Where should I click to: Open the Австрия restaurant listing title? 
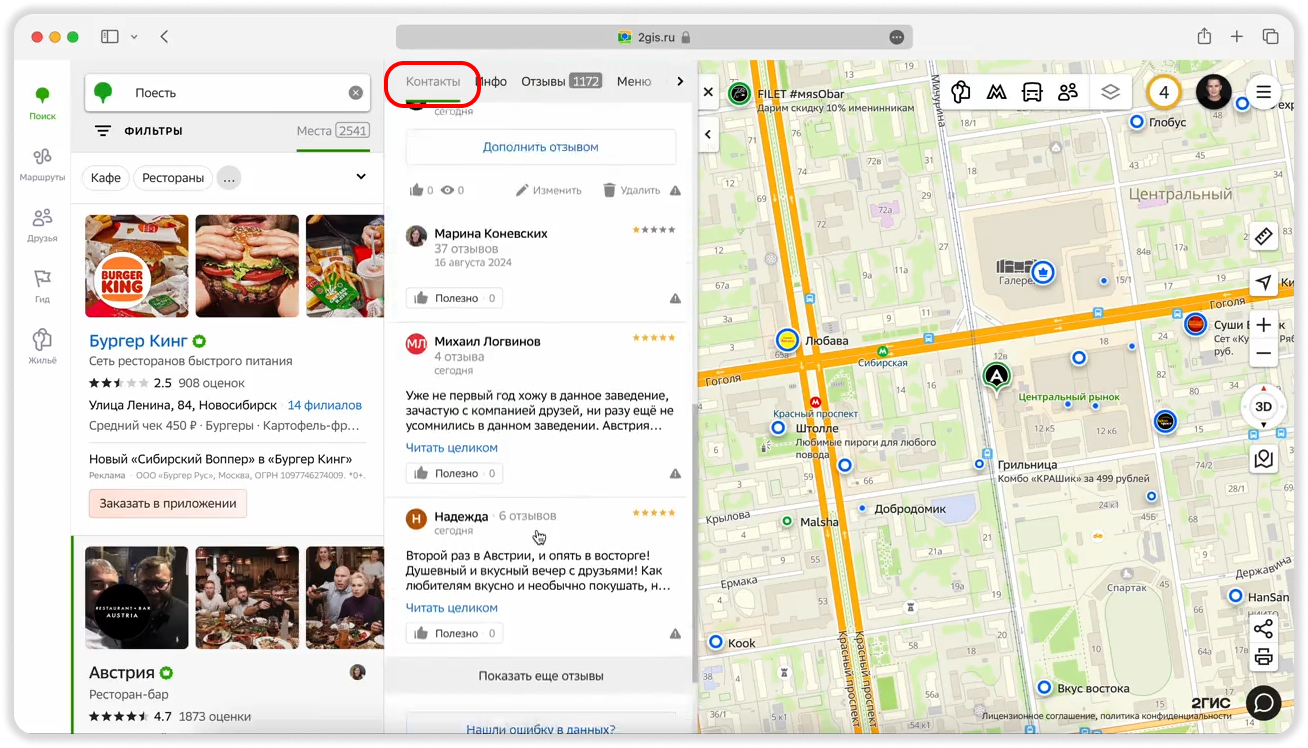point(122,673)
